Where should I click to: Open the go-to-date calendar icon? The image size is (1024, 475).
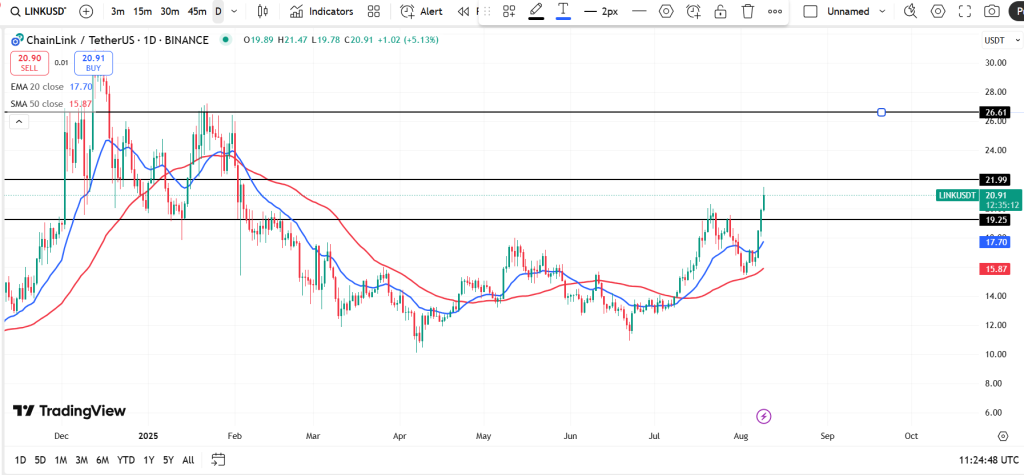[x=218, y=460]
